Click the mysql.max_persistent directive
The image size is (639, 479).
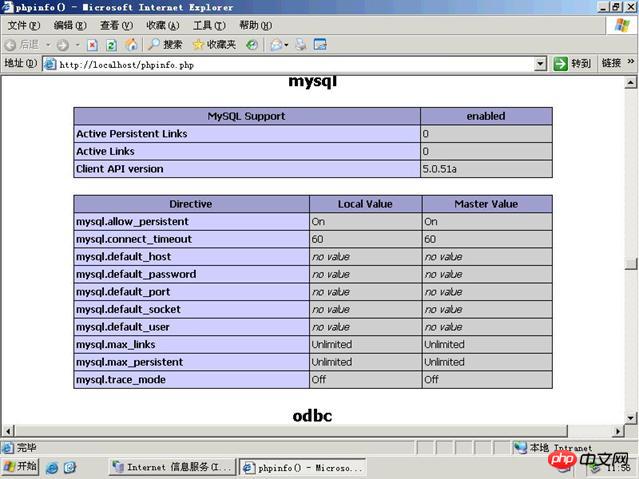[x=130, y=362]
